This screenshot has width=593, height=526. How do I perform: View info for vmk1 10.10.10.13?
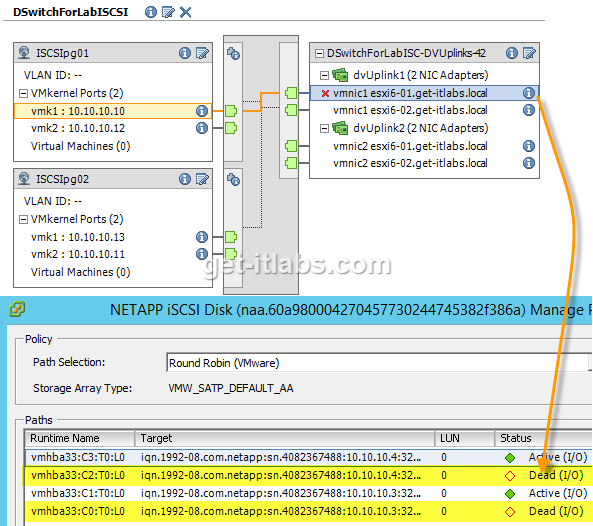click(202, 237)
